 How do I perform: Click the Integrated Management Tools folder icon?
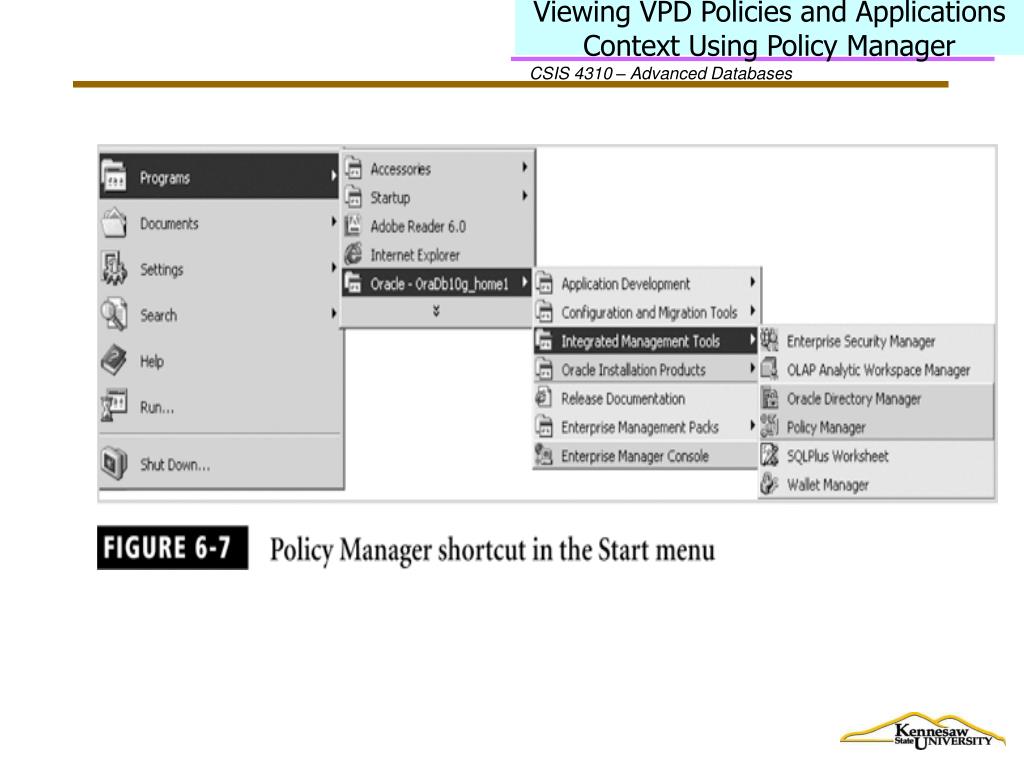tap(544, 340)
